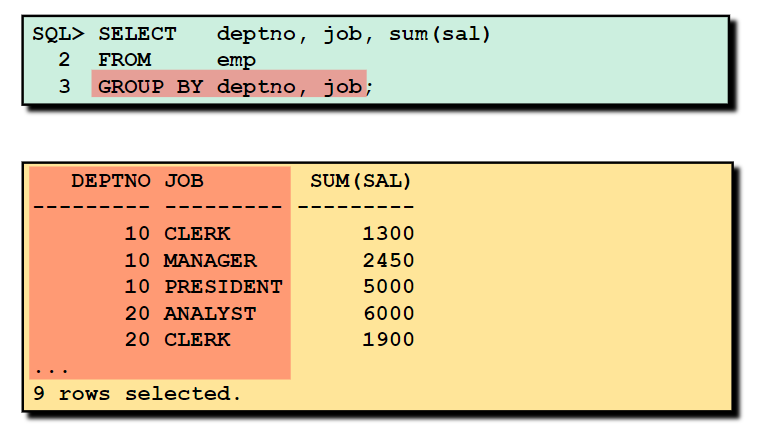The width and height of the screenshot is (758, 424).
Task: Click the emp table name
Action: [x=236, y=60]
